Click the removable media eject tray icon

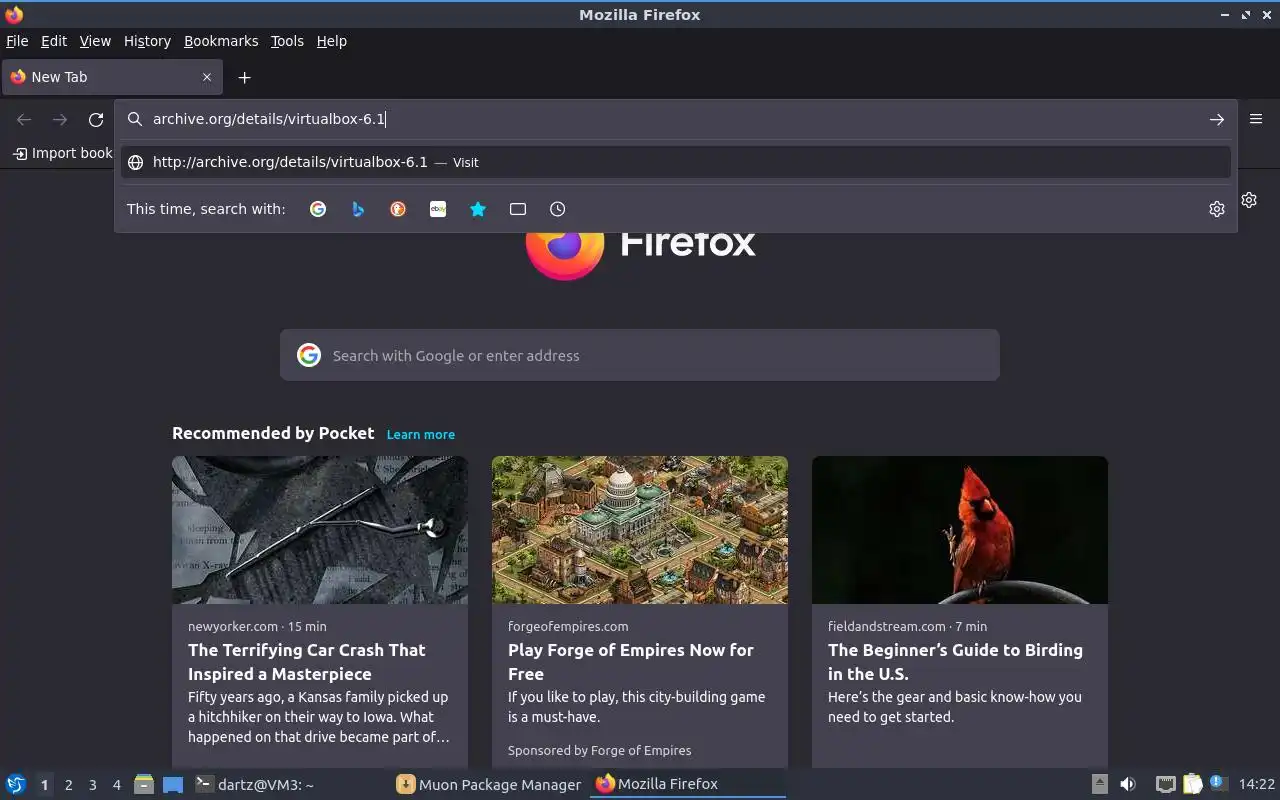pos(1099,784)
